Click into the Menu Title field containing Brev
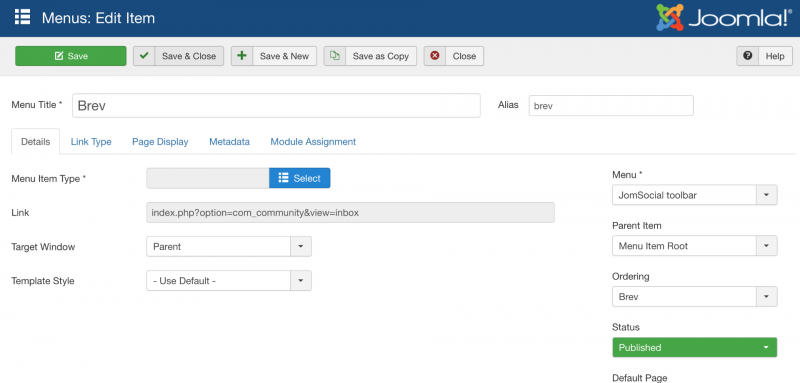The width and height of the screenshot is (800, 383). pyautogui.click(x=276, y=106)
